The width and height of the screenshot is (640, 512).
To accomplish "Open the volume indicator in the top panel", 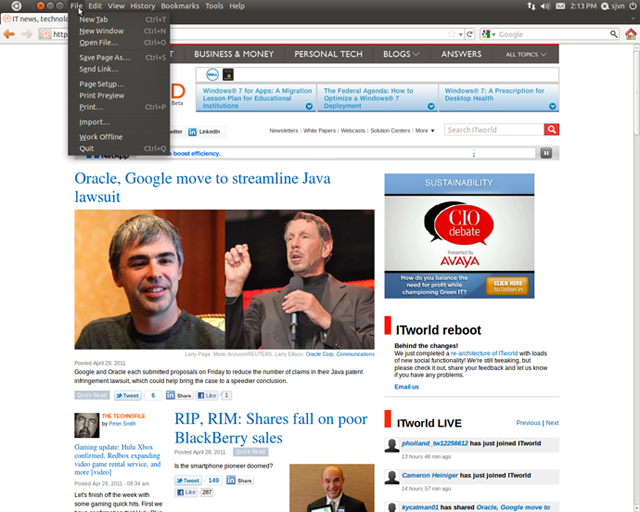I will click(545, 6).
